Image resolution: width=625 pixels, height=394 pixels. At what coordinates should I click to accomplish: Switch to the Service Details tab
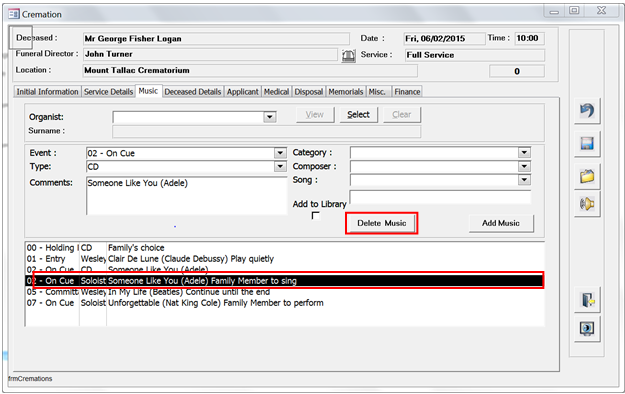[108, 92]
